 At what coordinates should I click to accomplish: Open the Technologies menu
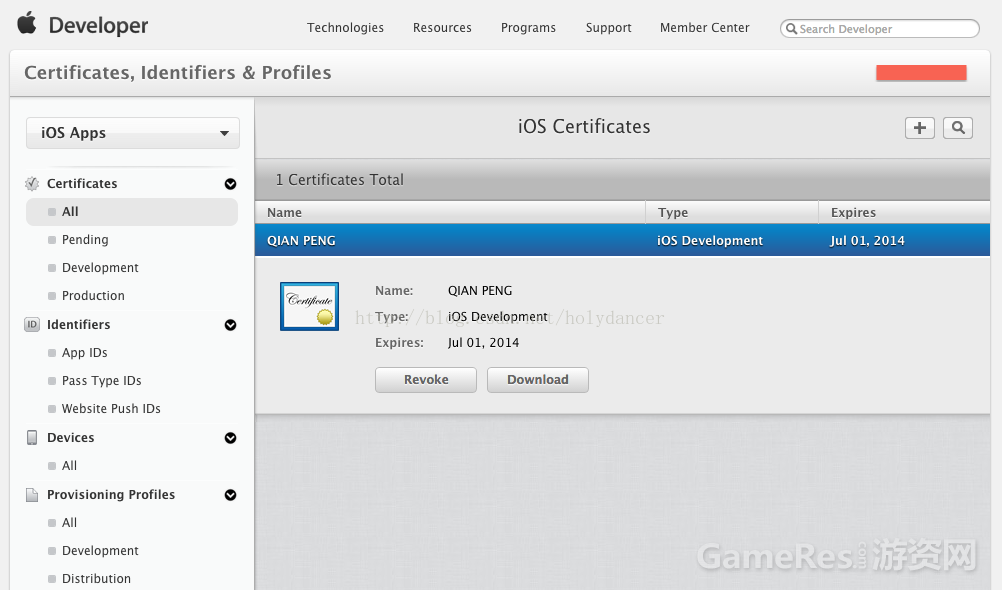click(345, 27)
